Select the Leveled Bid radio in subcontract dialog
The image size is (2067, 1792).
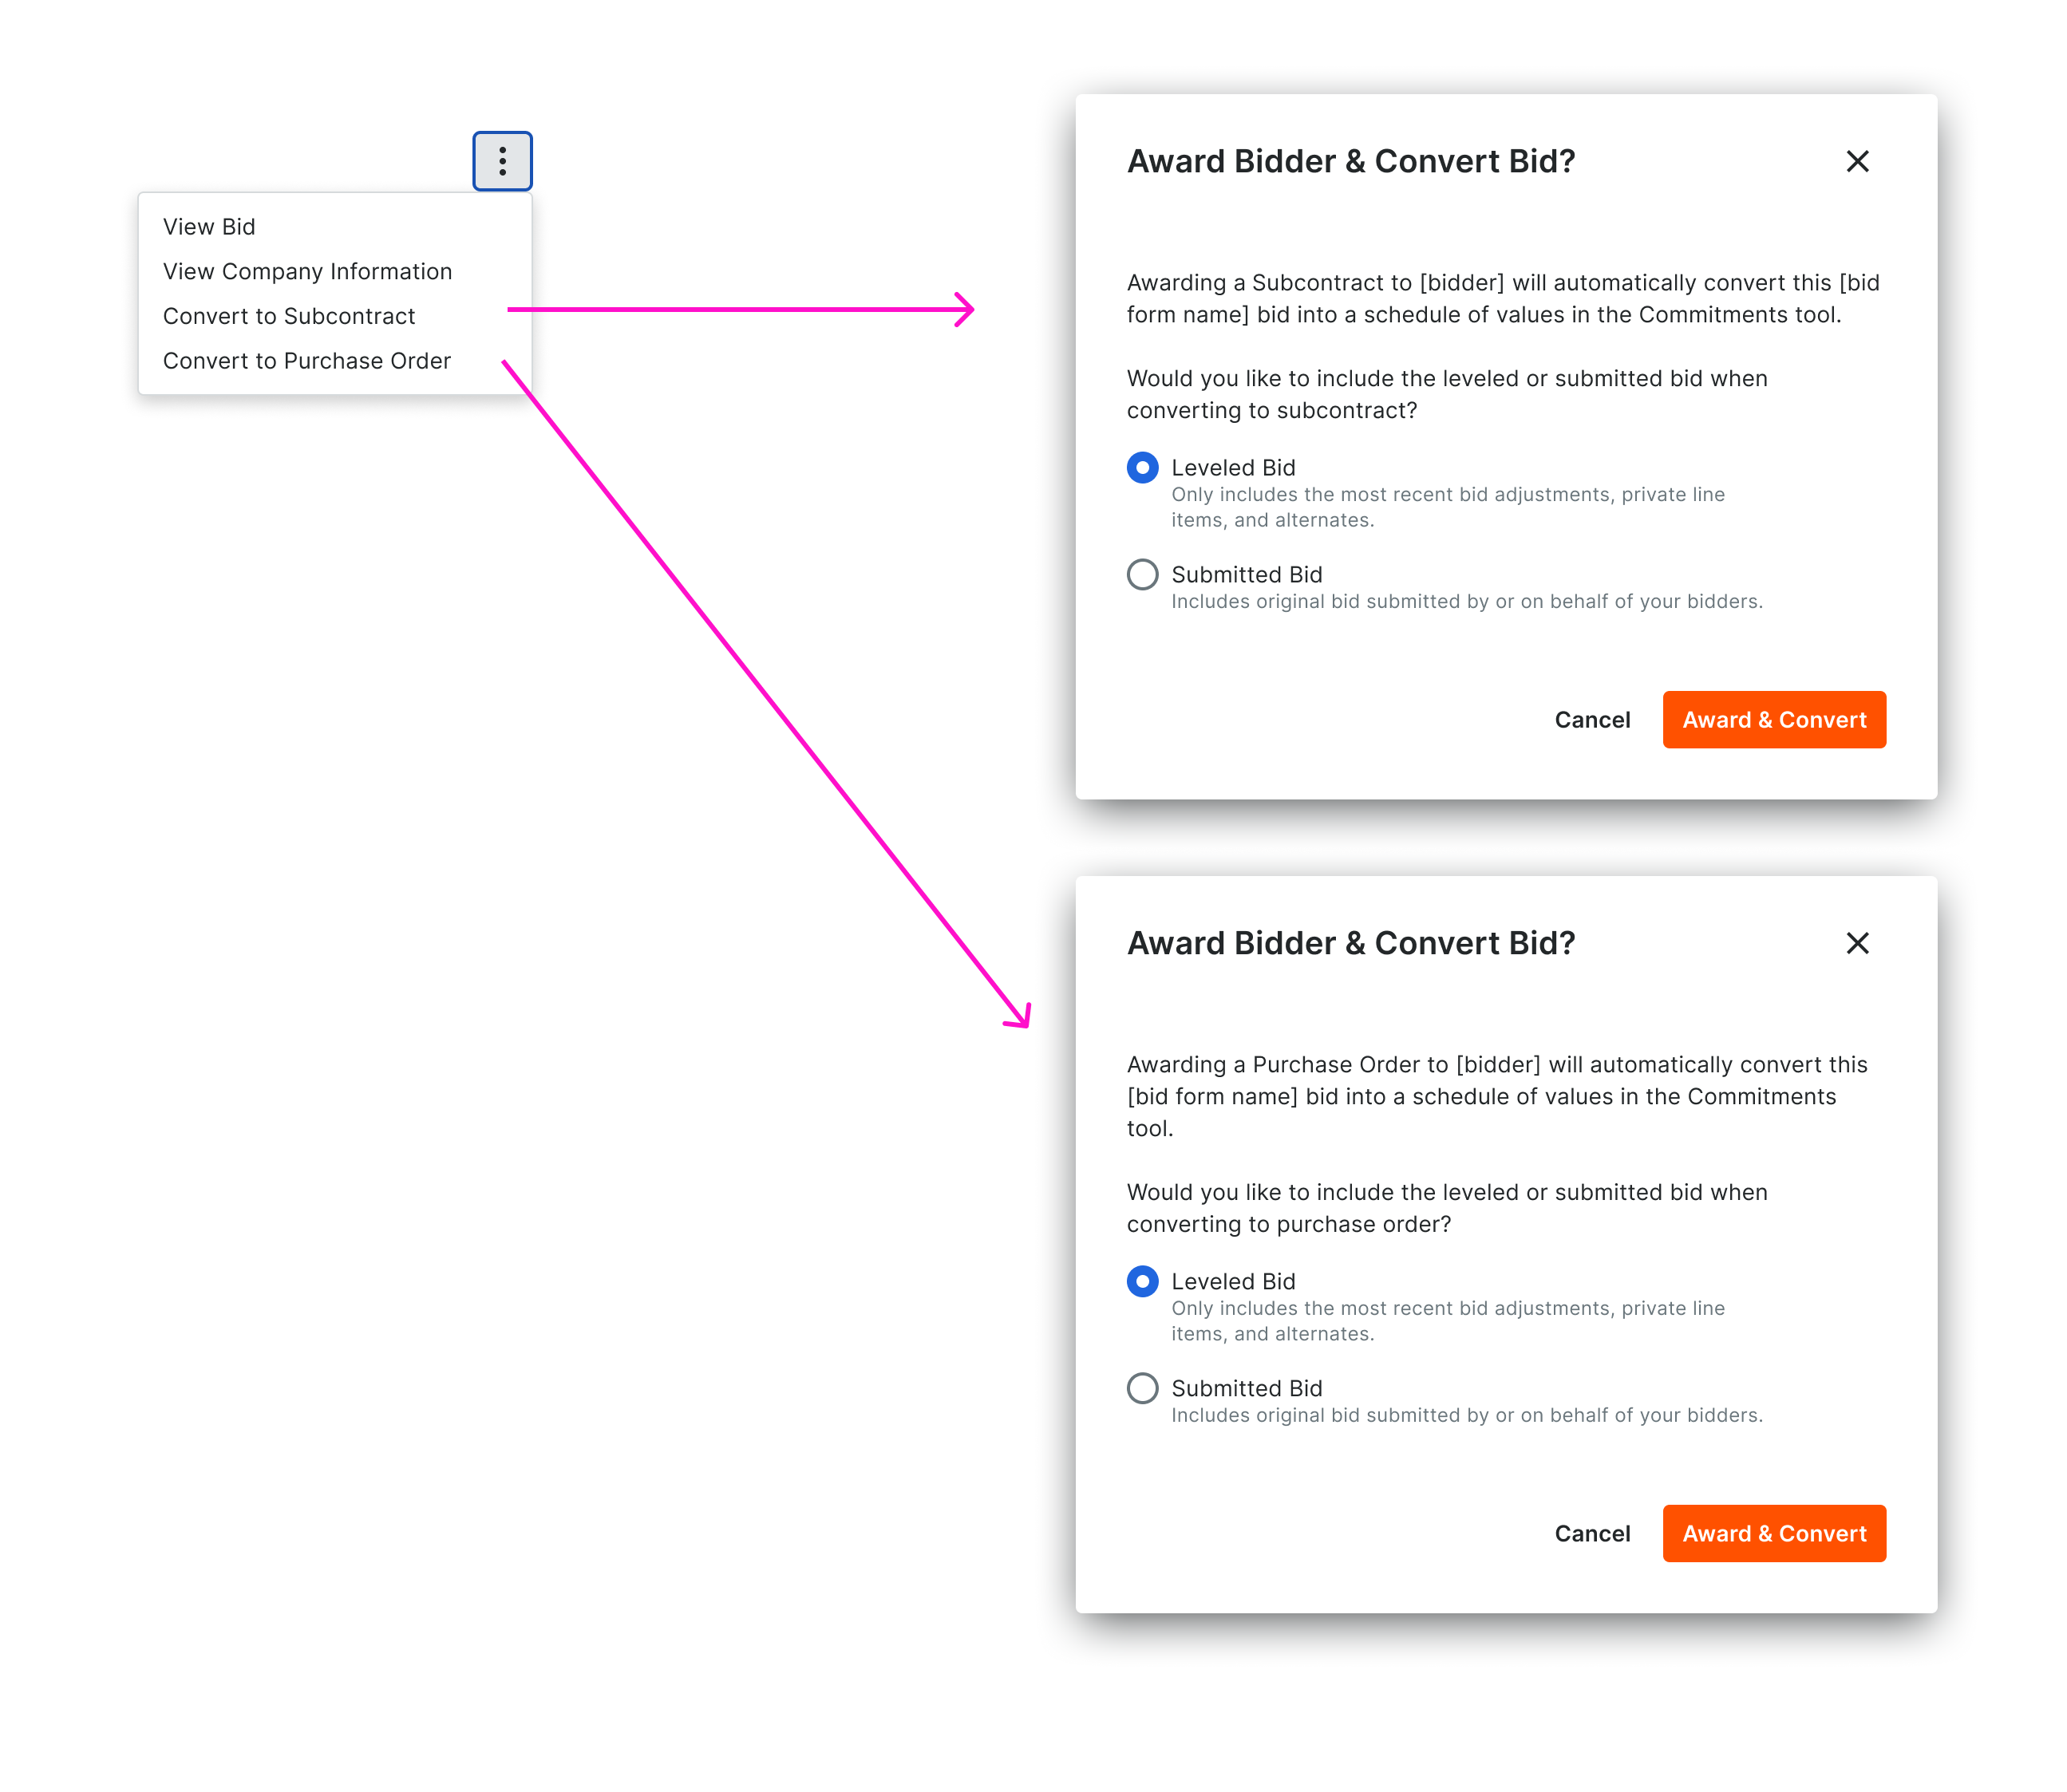click(1142, 467)
